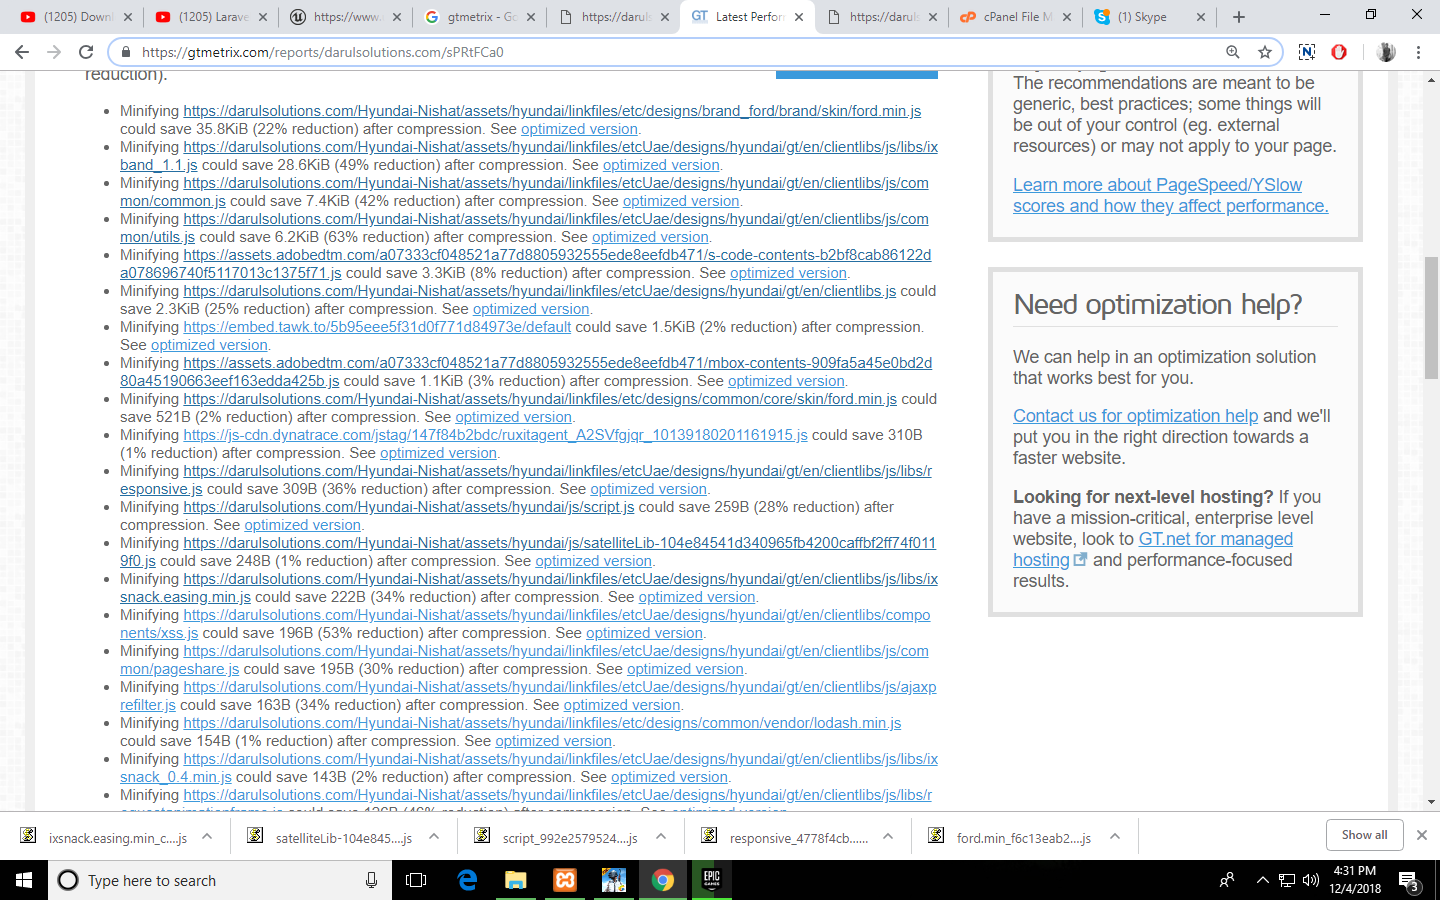Screen dimensions: 1440x900
Task: Open the Windows action center notifications
Action: [1409, 880]
